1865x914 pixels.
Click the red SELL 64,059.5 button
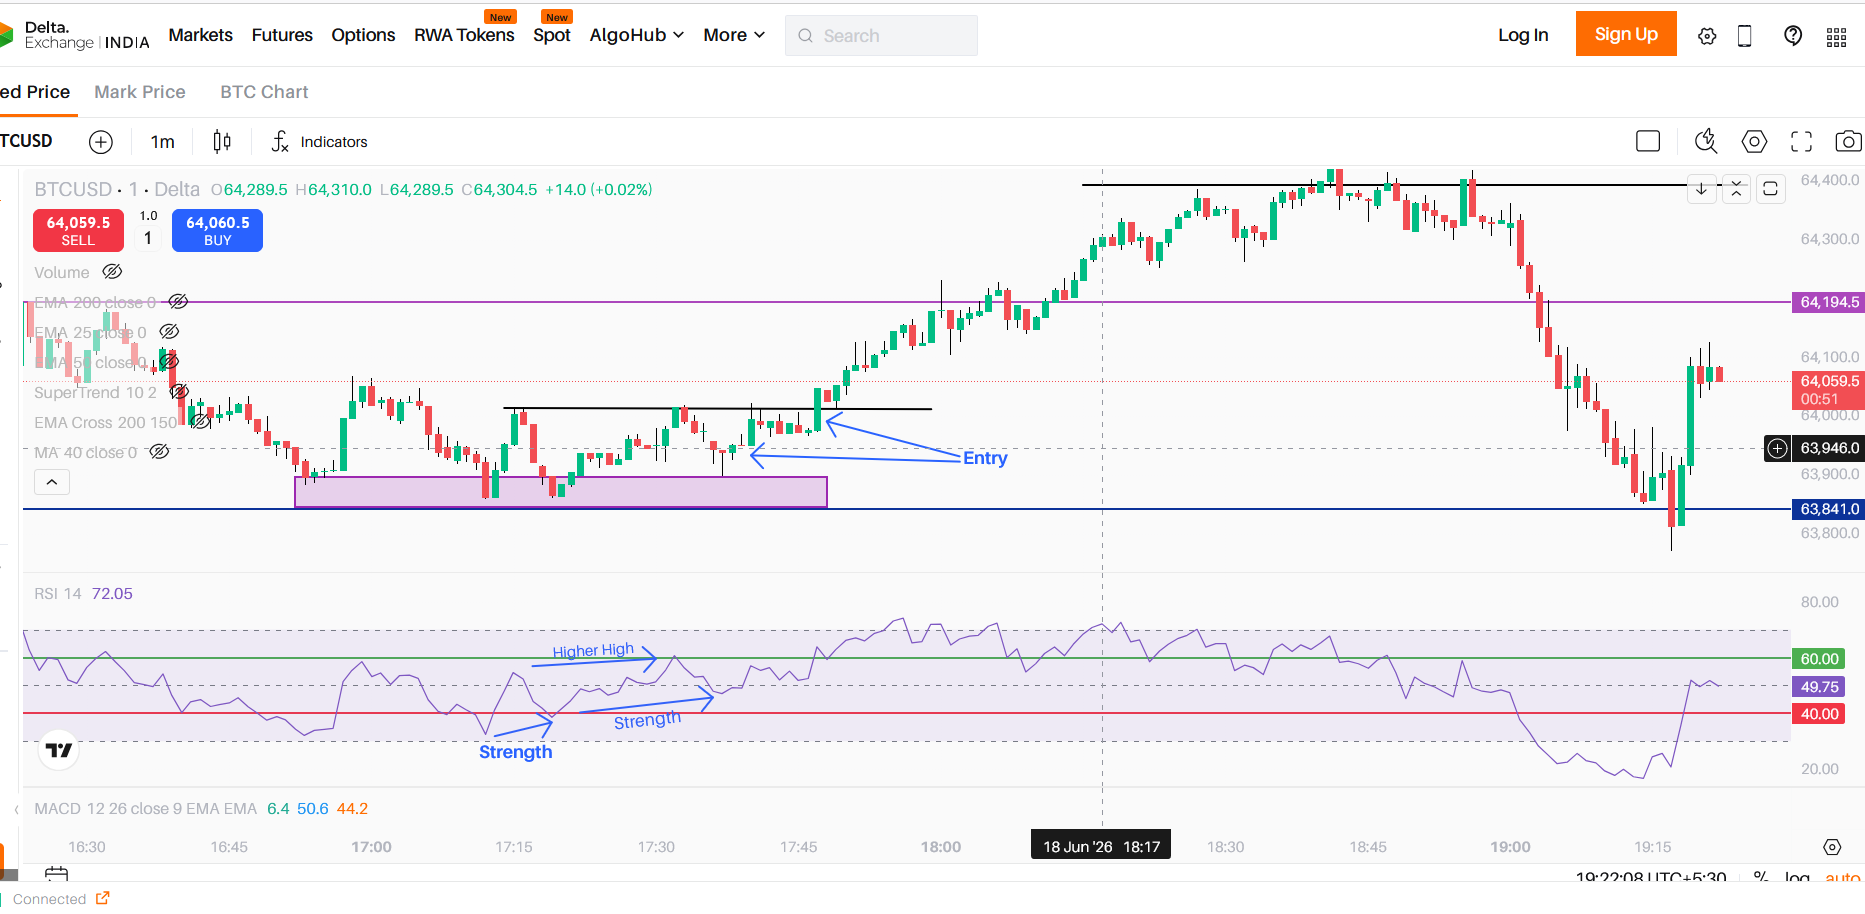tap(78, 230)
